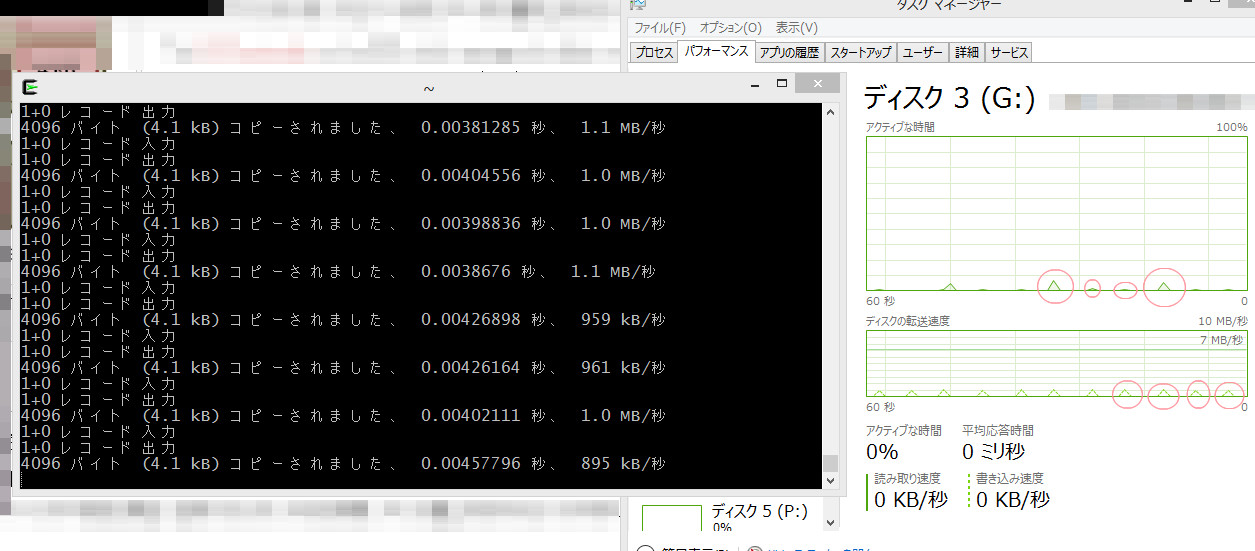Click the アクティブな時間 graph for disk 3
Image resolution: width=1255 pixels, height=551 pixels.
click(1057, 213)
